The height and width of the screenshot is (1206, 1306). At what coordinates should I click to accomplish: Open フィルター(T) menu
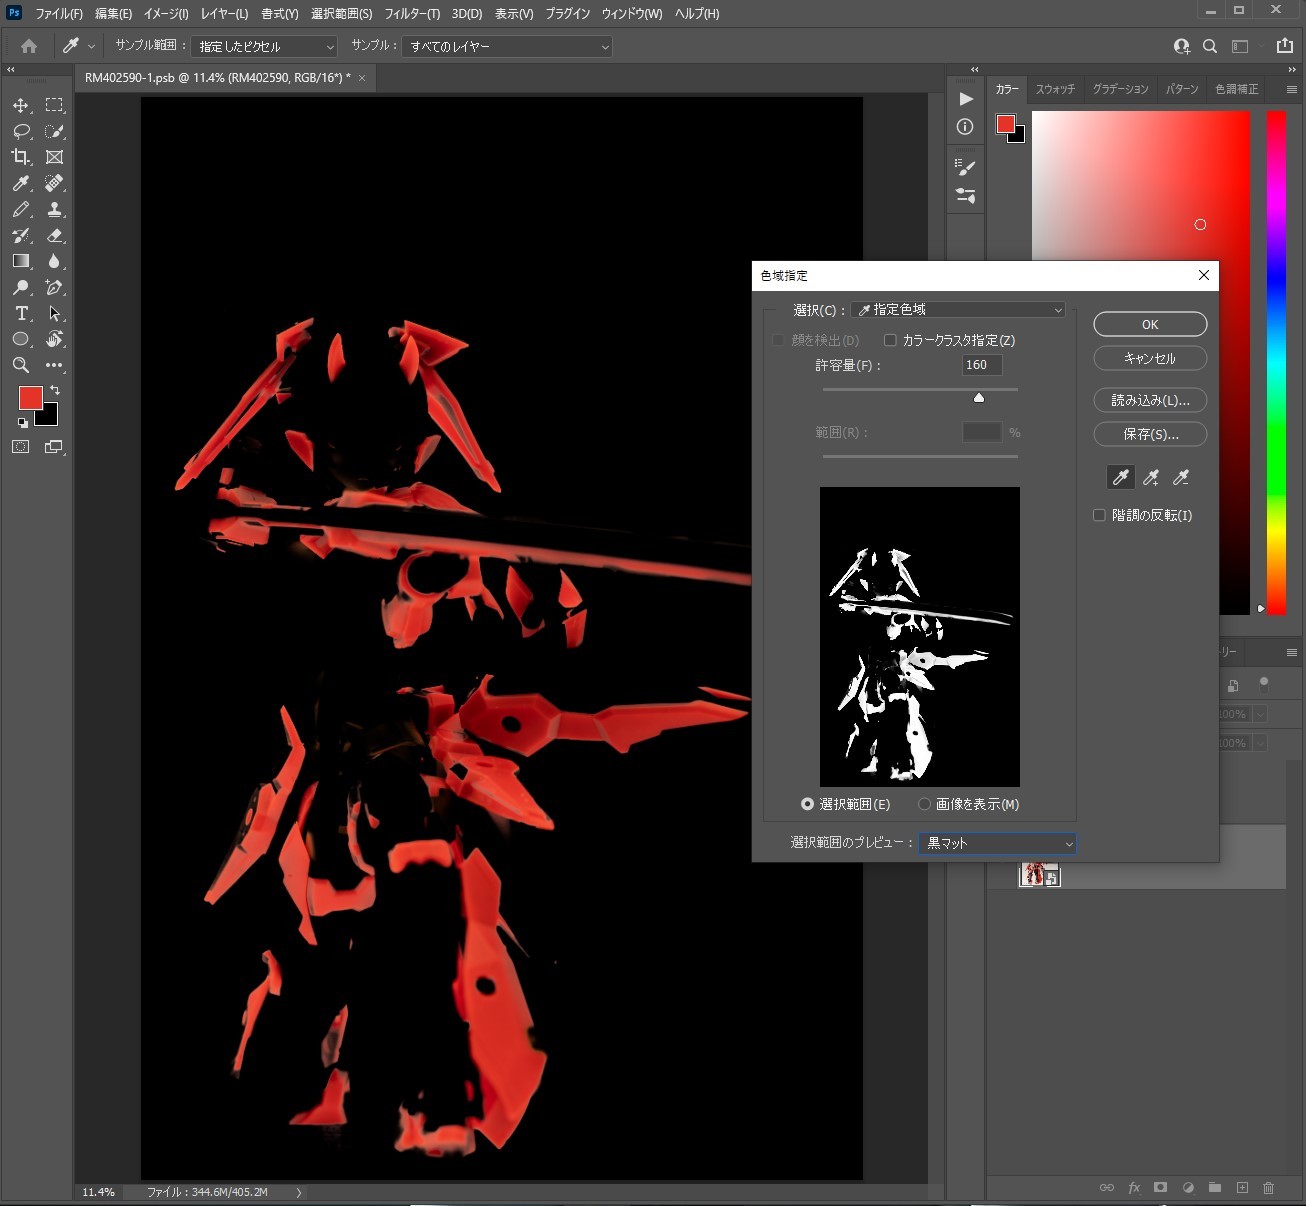(412, 14)
